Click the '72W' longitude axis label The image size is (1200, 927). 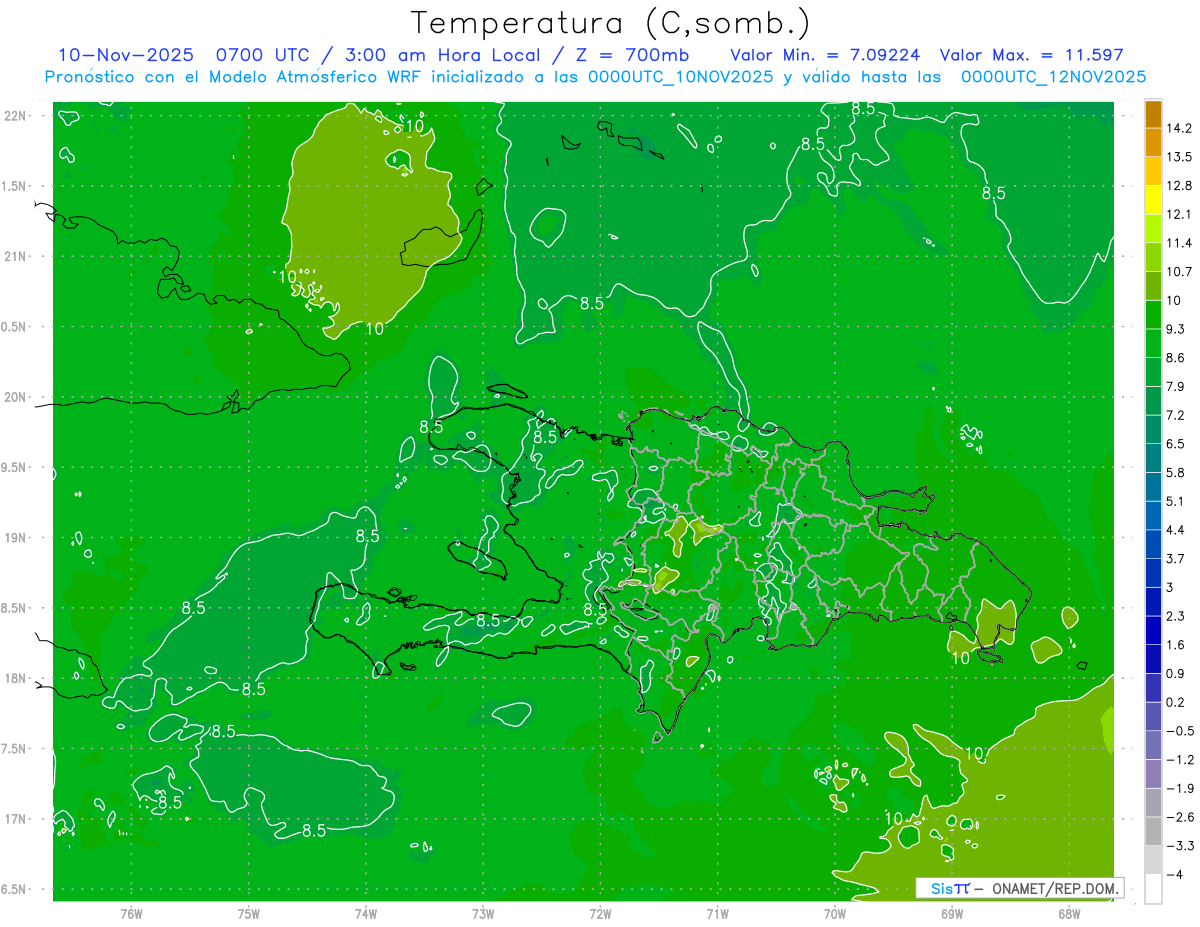[x=600, y=914]
